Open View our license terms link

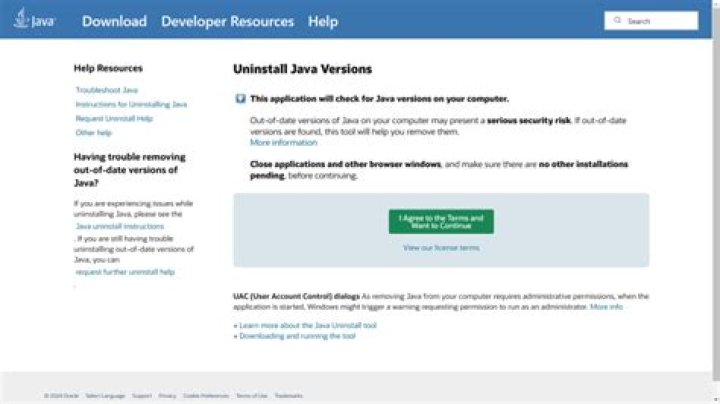441,247
